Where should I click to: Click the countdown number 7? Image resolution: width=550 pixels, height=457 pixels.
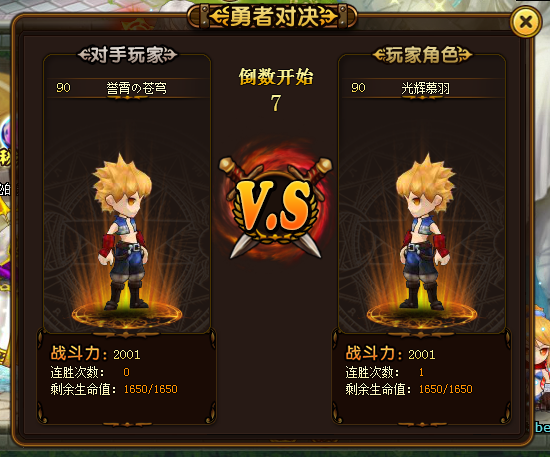(x=276, y=103)
